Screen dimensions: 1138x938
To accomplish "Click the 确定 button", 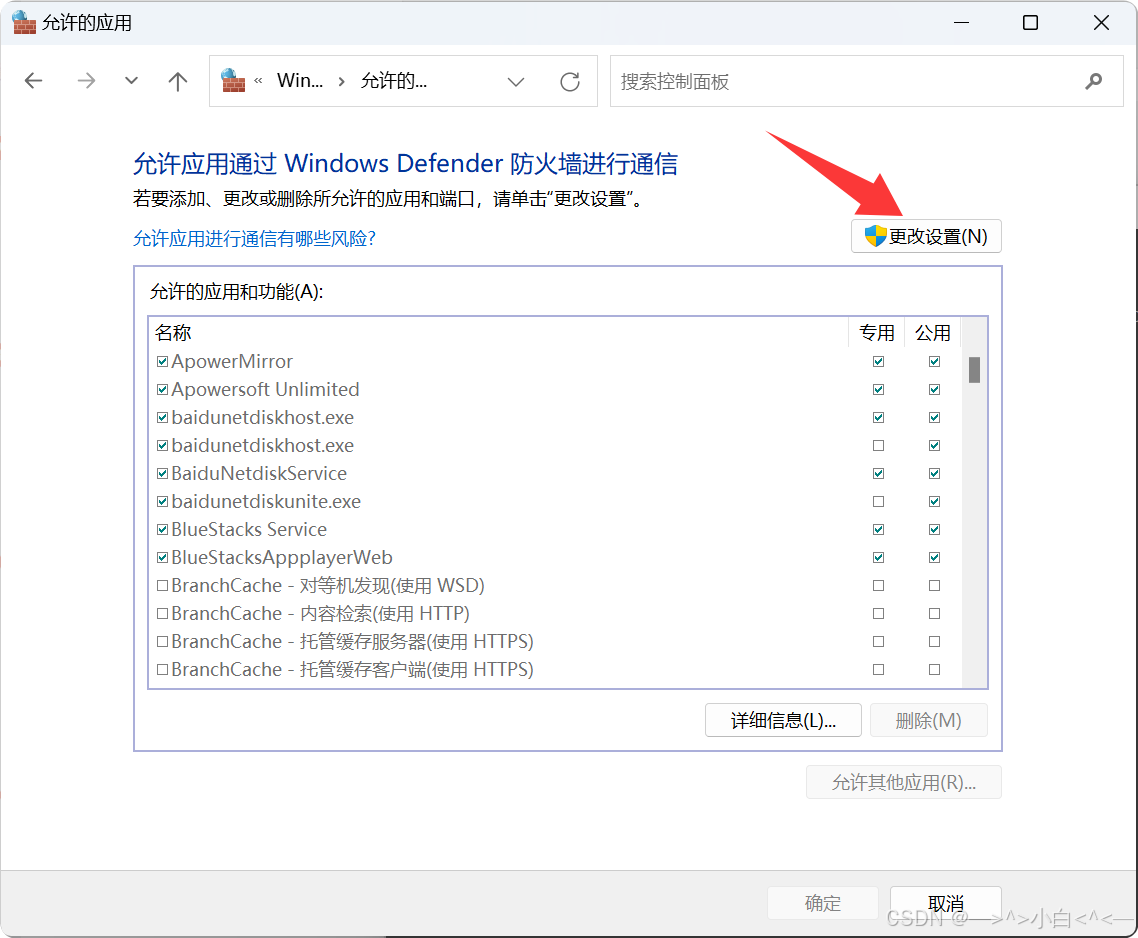I will (822, 903).
